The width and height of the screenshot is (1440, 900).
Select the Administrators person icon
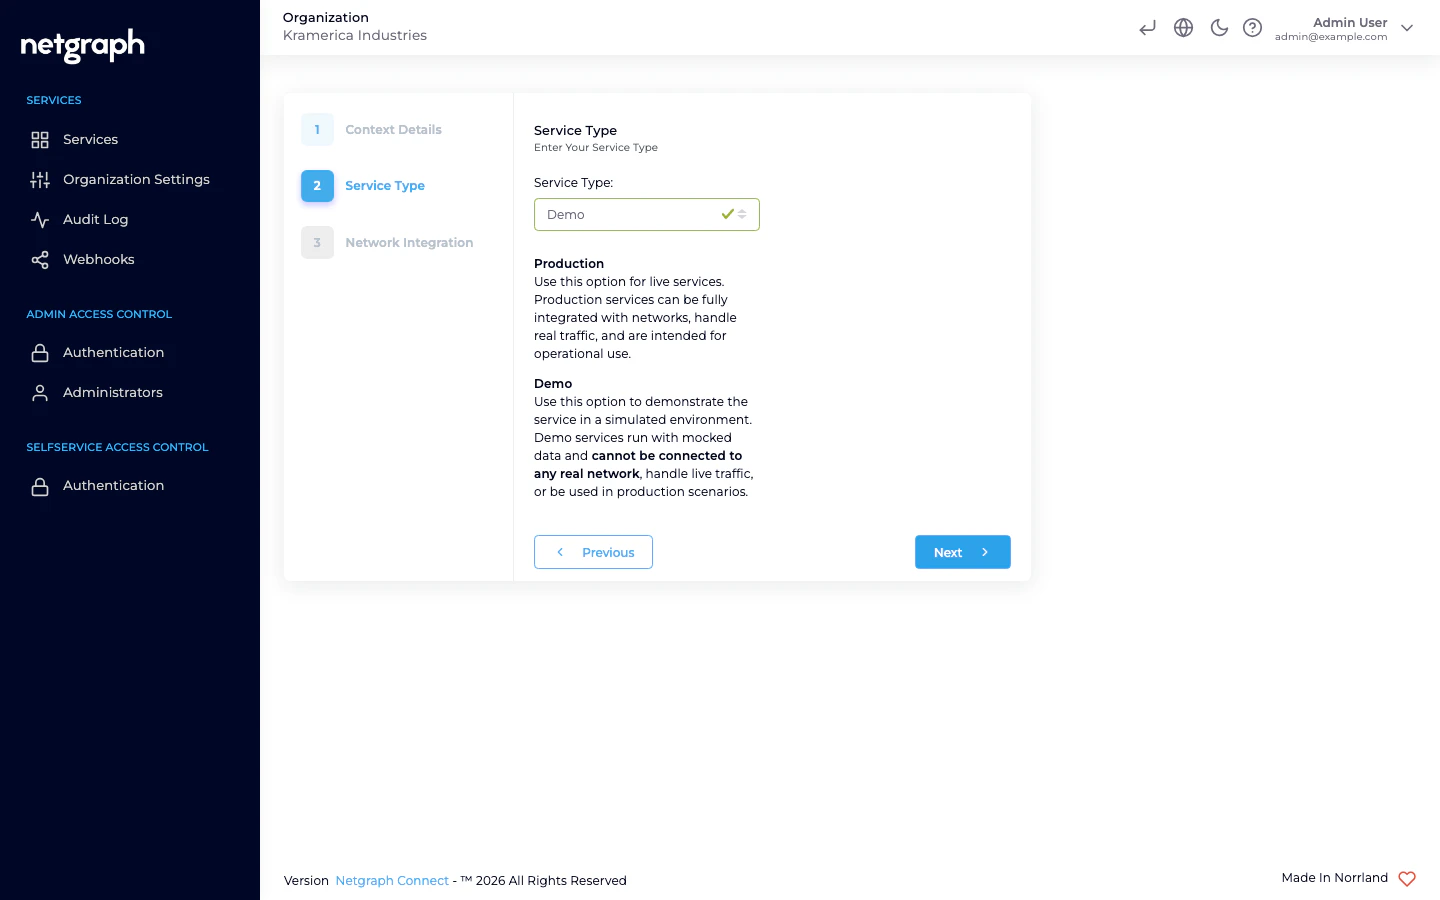40,392
